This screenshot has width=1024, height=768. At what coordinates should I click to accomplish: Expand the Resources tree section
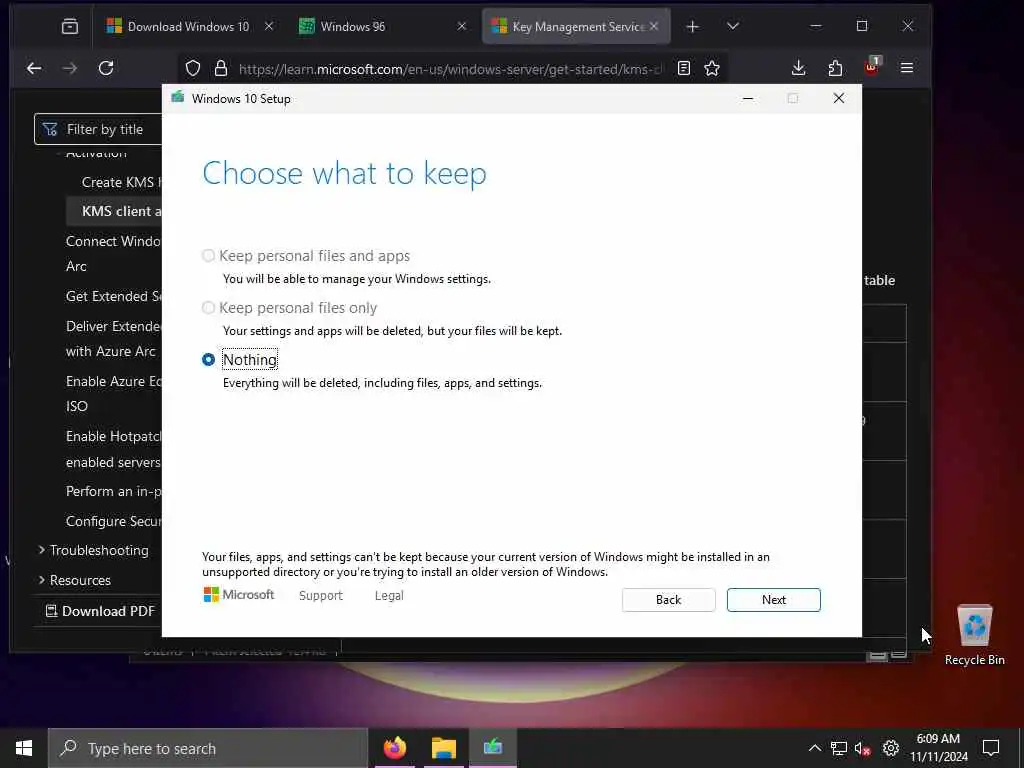[42, 580]
